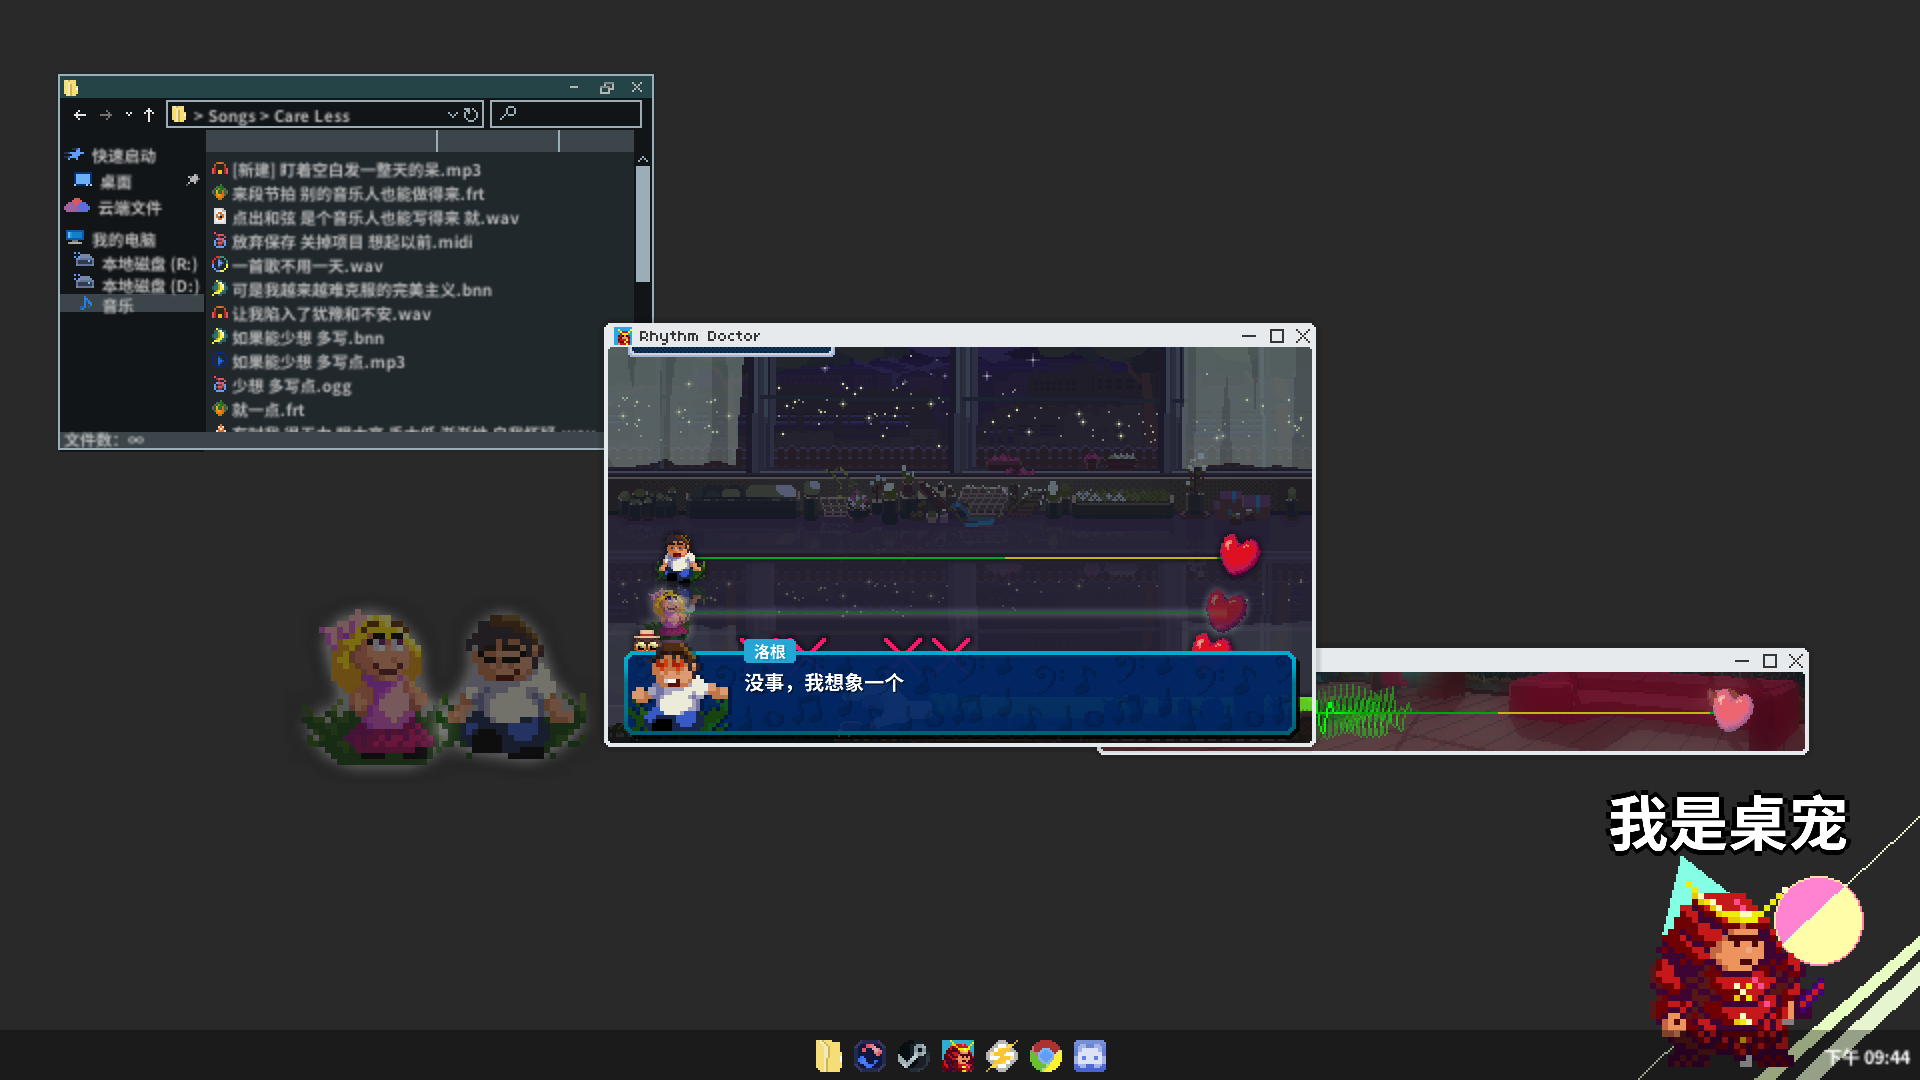The width and height of the screenshot is (1920, 1080).
Task: Maximize the Rhythm Doctor window
Action: tap(1277, 336)
